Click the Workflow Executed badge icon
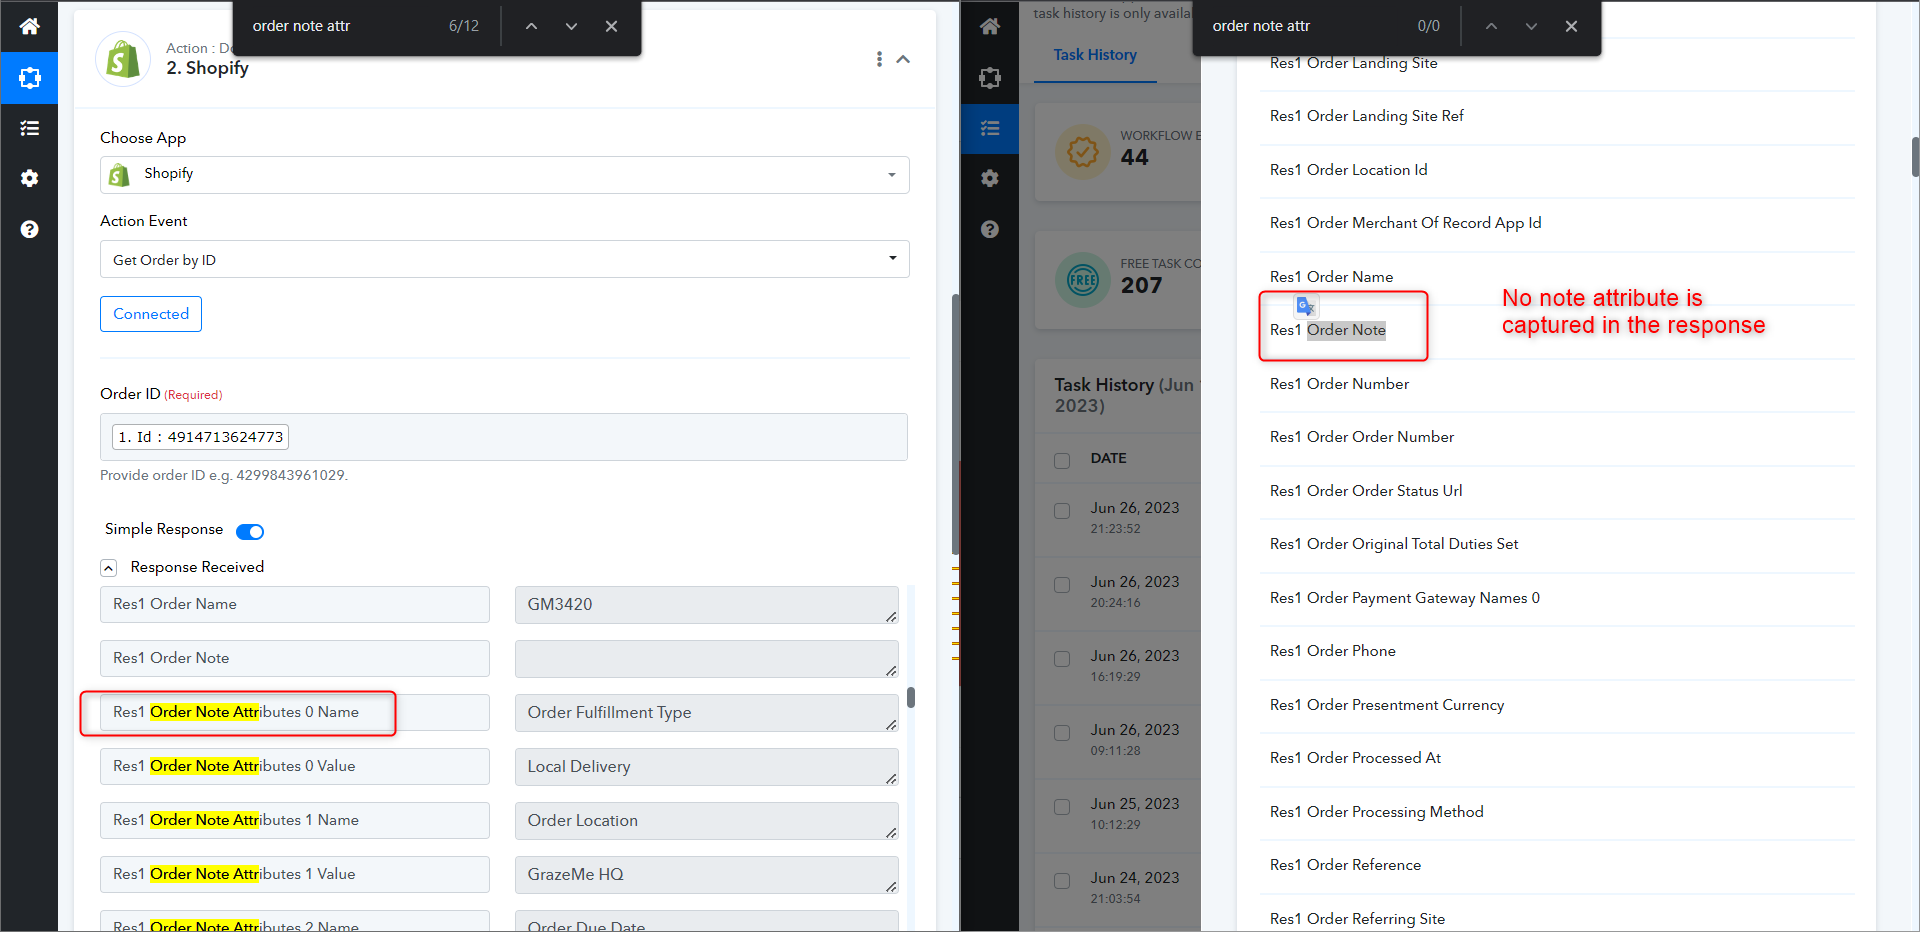This screenshot has width=1920, height=932. pos(1082,151)
